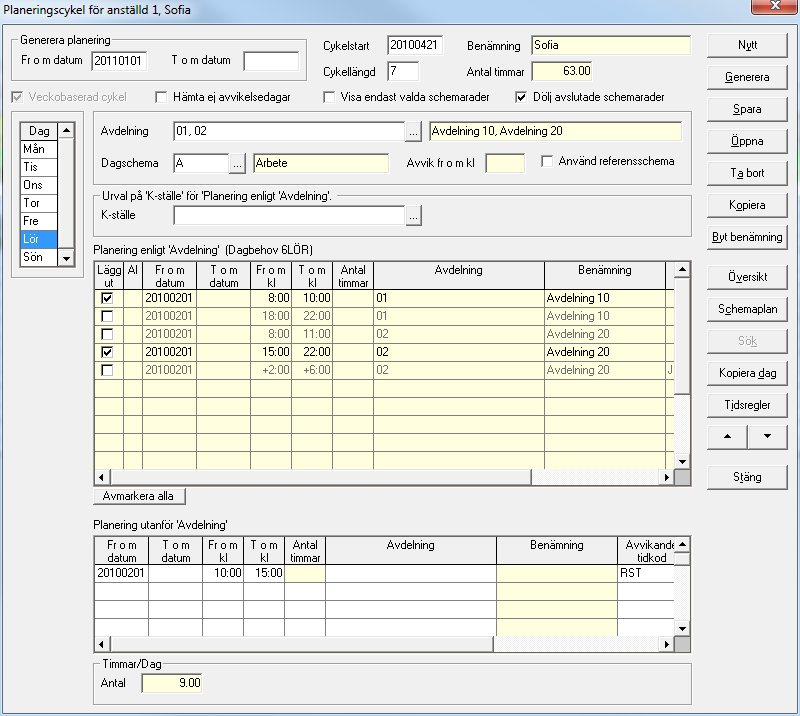Check Lägg ut for 8:00-11:00 row
This screenshot has height=716, width=800.
click(x=107, y=334)
